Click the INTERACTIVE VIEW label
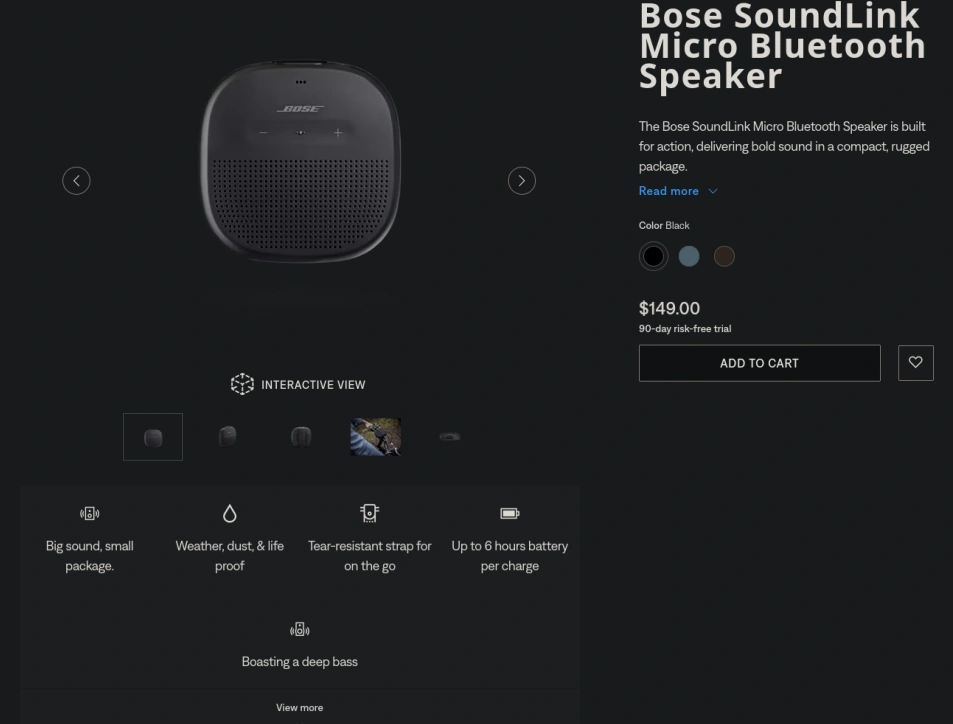953x724 pixels. [x=313, y=385]
